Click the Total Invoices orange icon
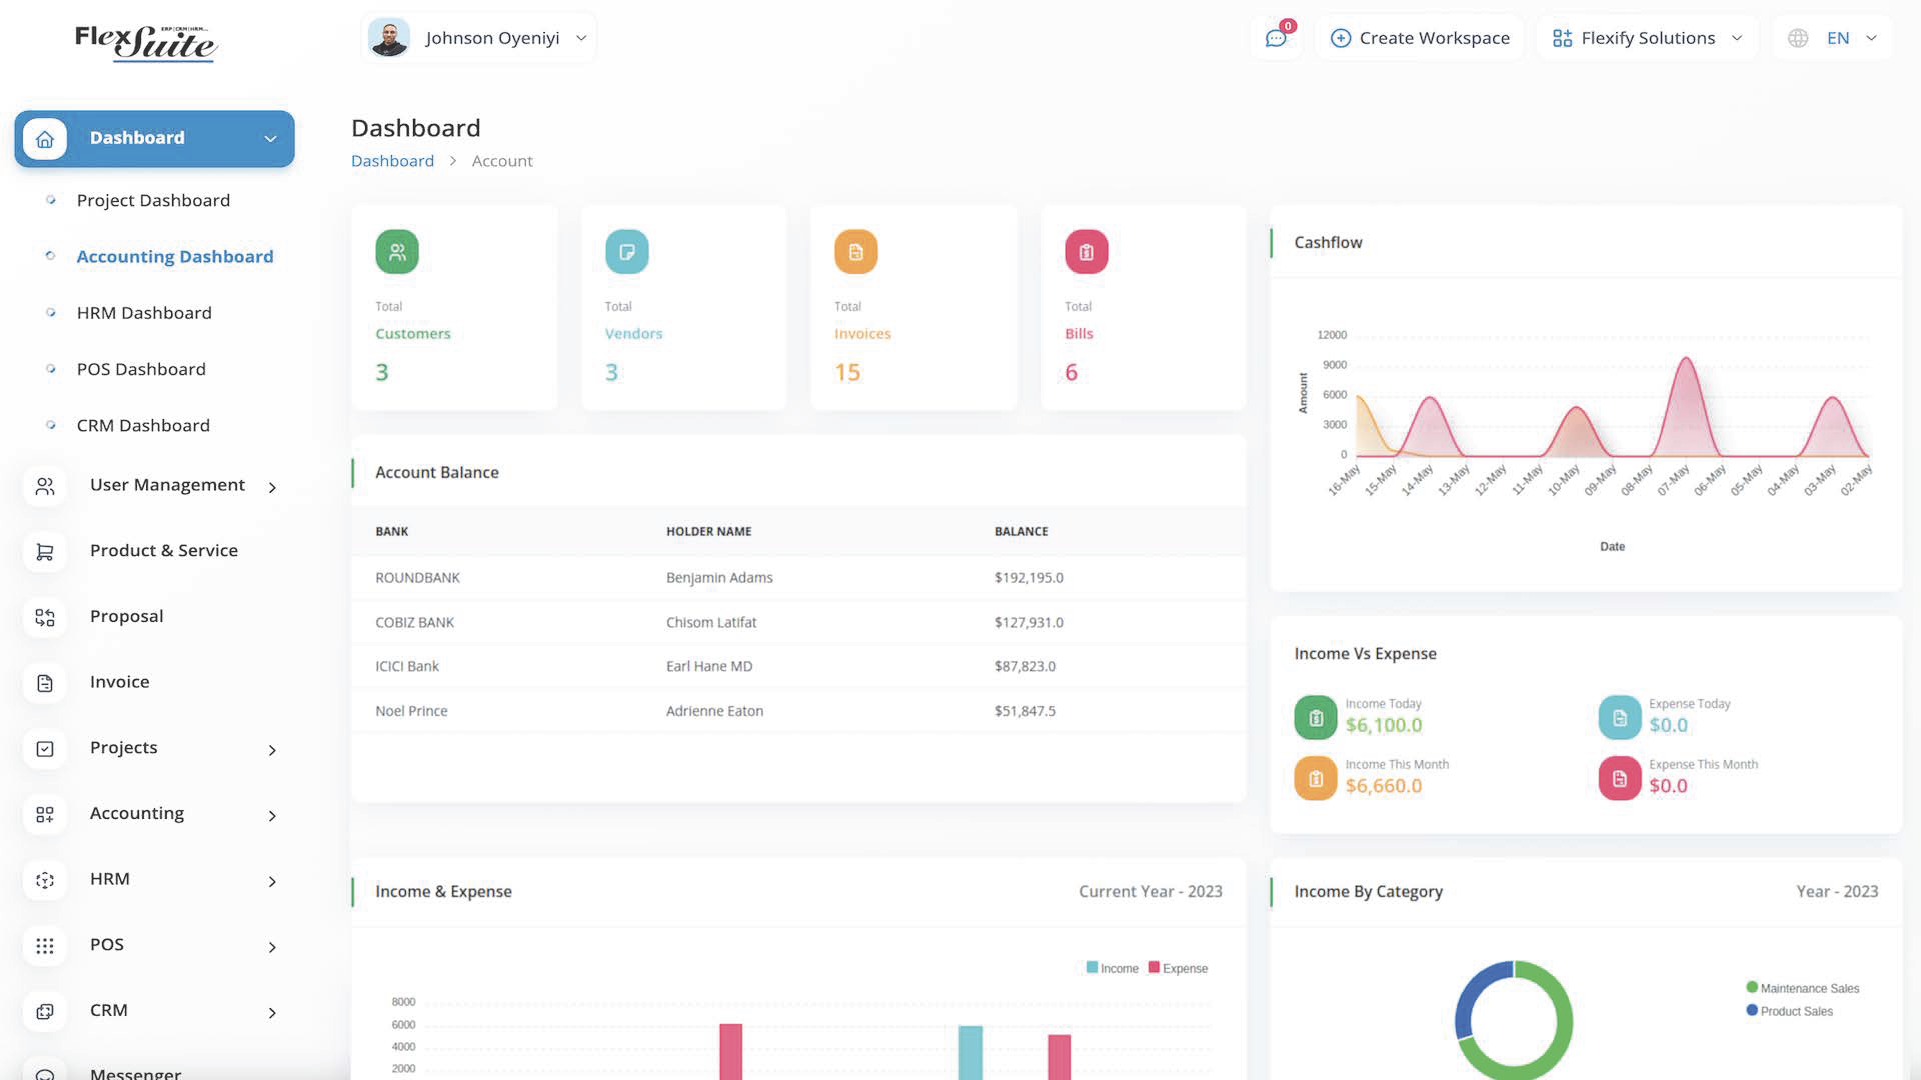The width and height of the screenshot is (1921, 1080). [856, 252]
